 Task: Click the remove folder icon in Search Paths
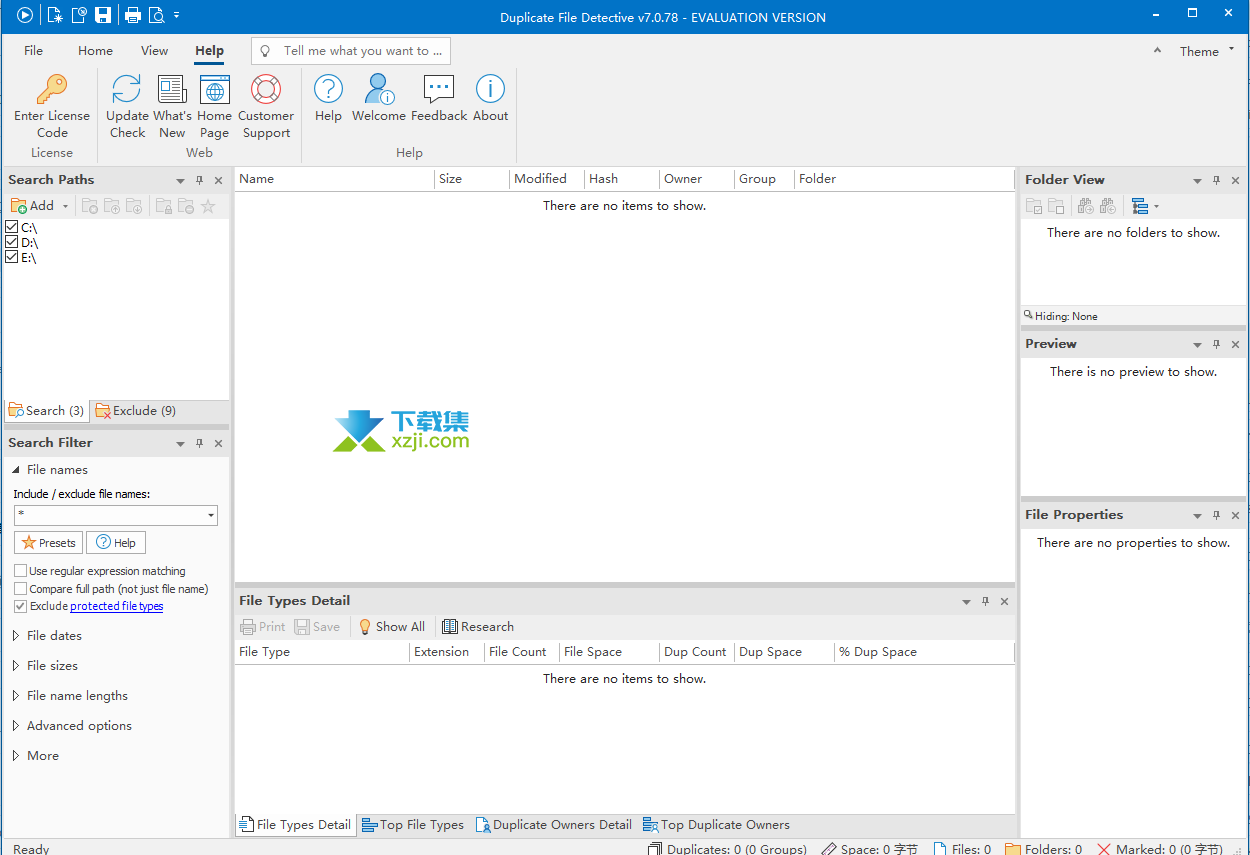90,206
